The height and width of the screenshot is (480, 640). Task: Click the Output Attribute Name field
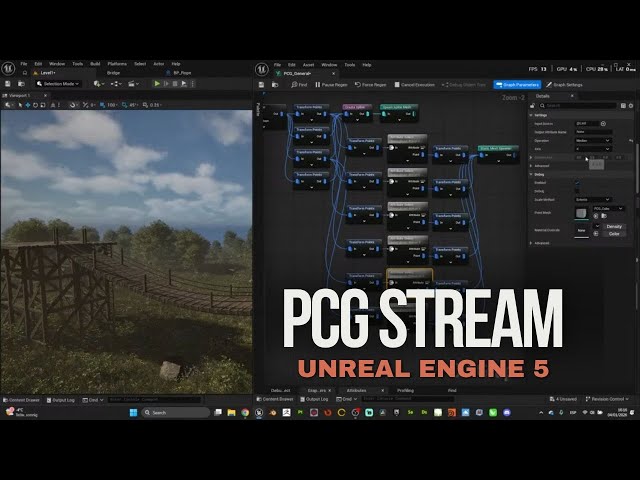tap(593, 132)
